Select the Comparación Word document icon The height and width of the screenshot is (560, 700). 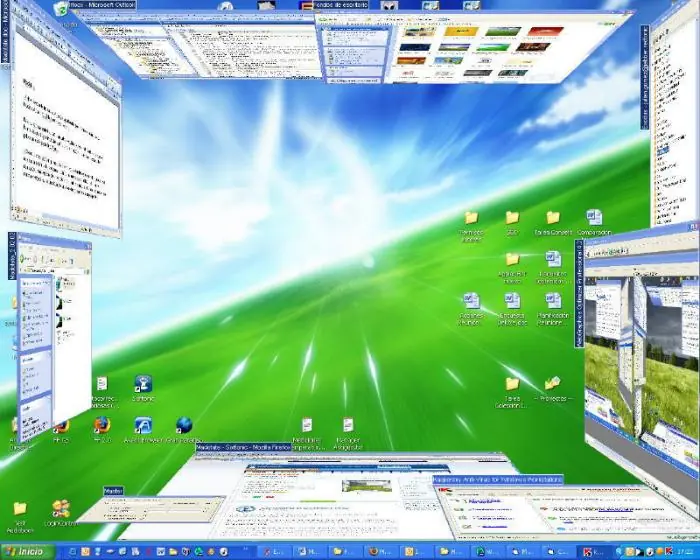click(594, 217)
